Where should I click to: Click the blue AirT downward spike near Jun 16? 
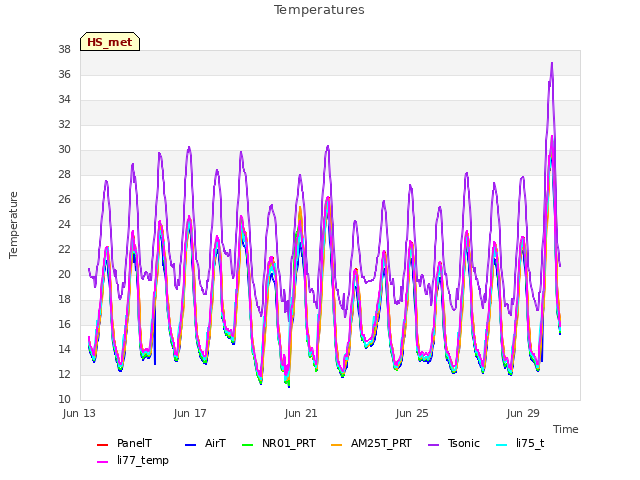point(155,335)
